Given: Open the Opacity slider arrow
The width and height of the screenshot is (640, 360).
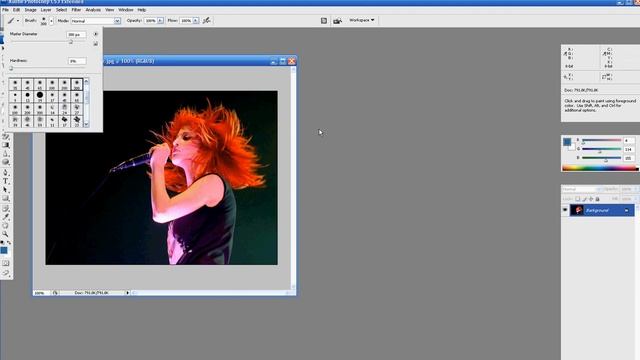Looking at the screenshot, I should tap(160, 20).
